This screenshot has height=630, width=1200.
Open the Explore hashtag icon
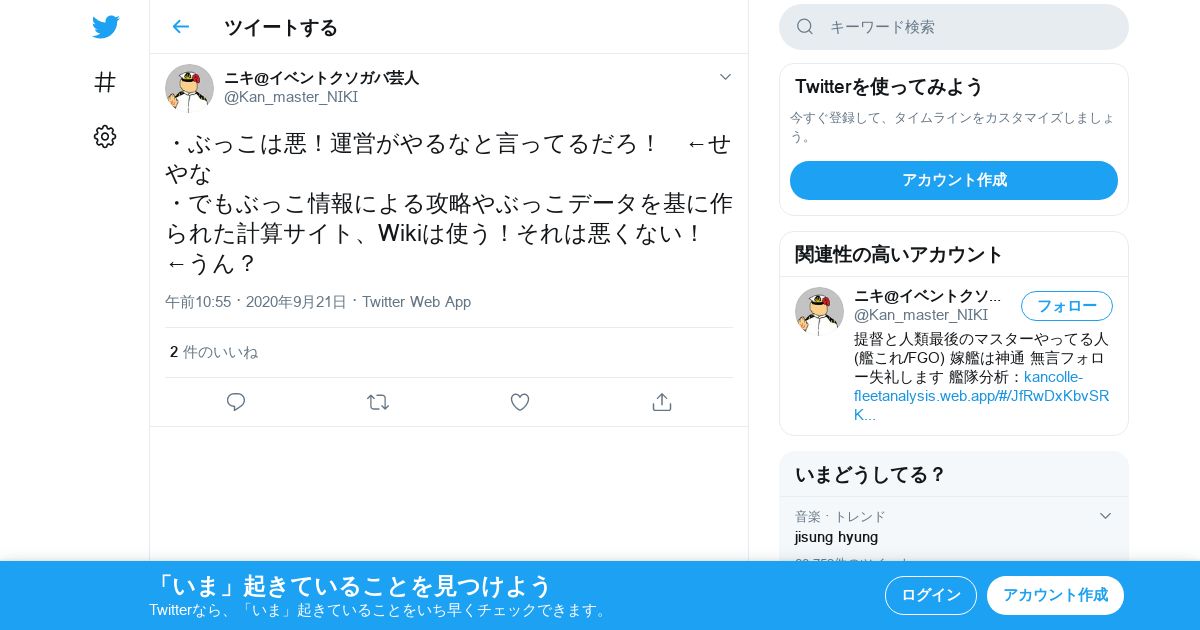pos(105,82)
